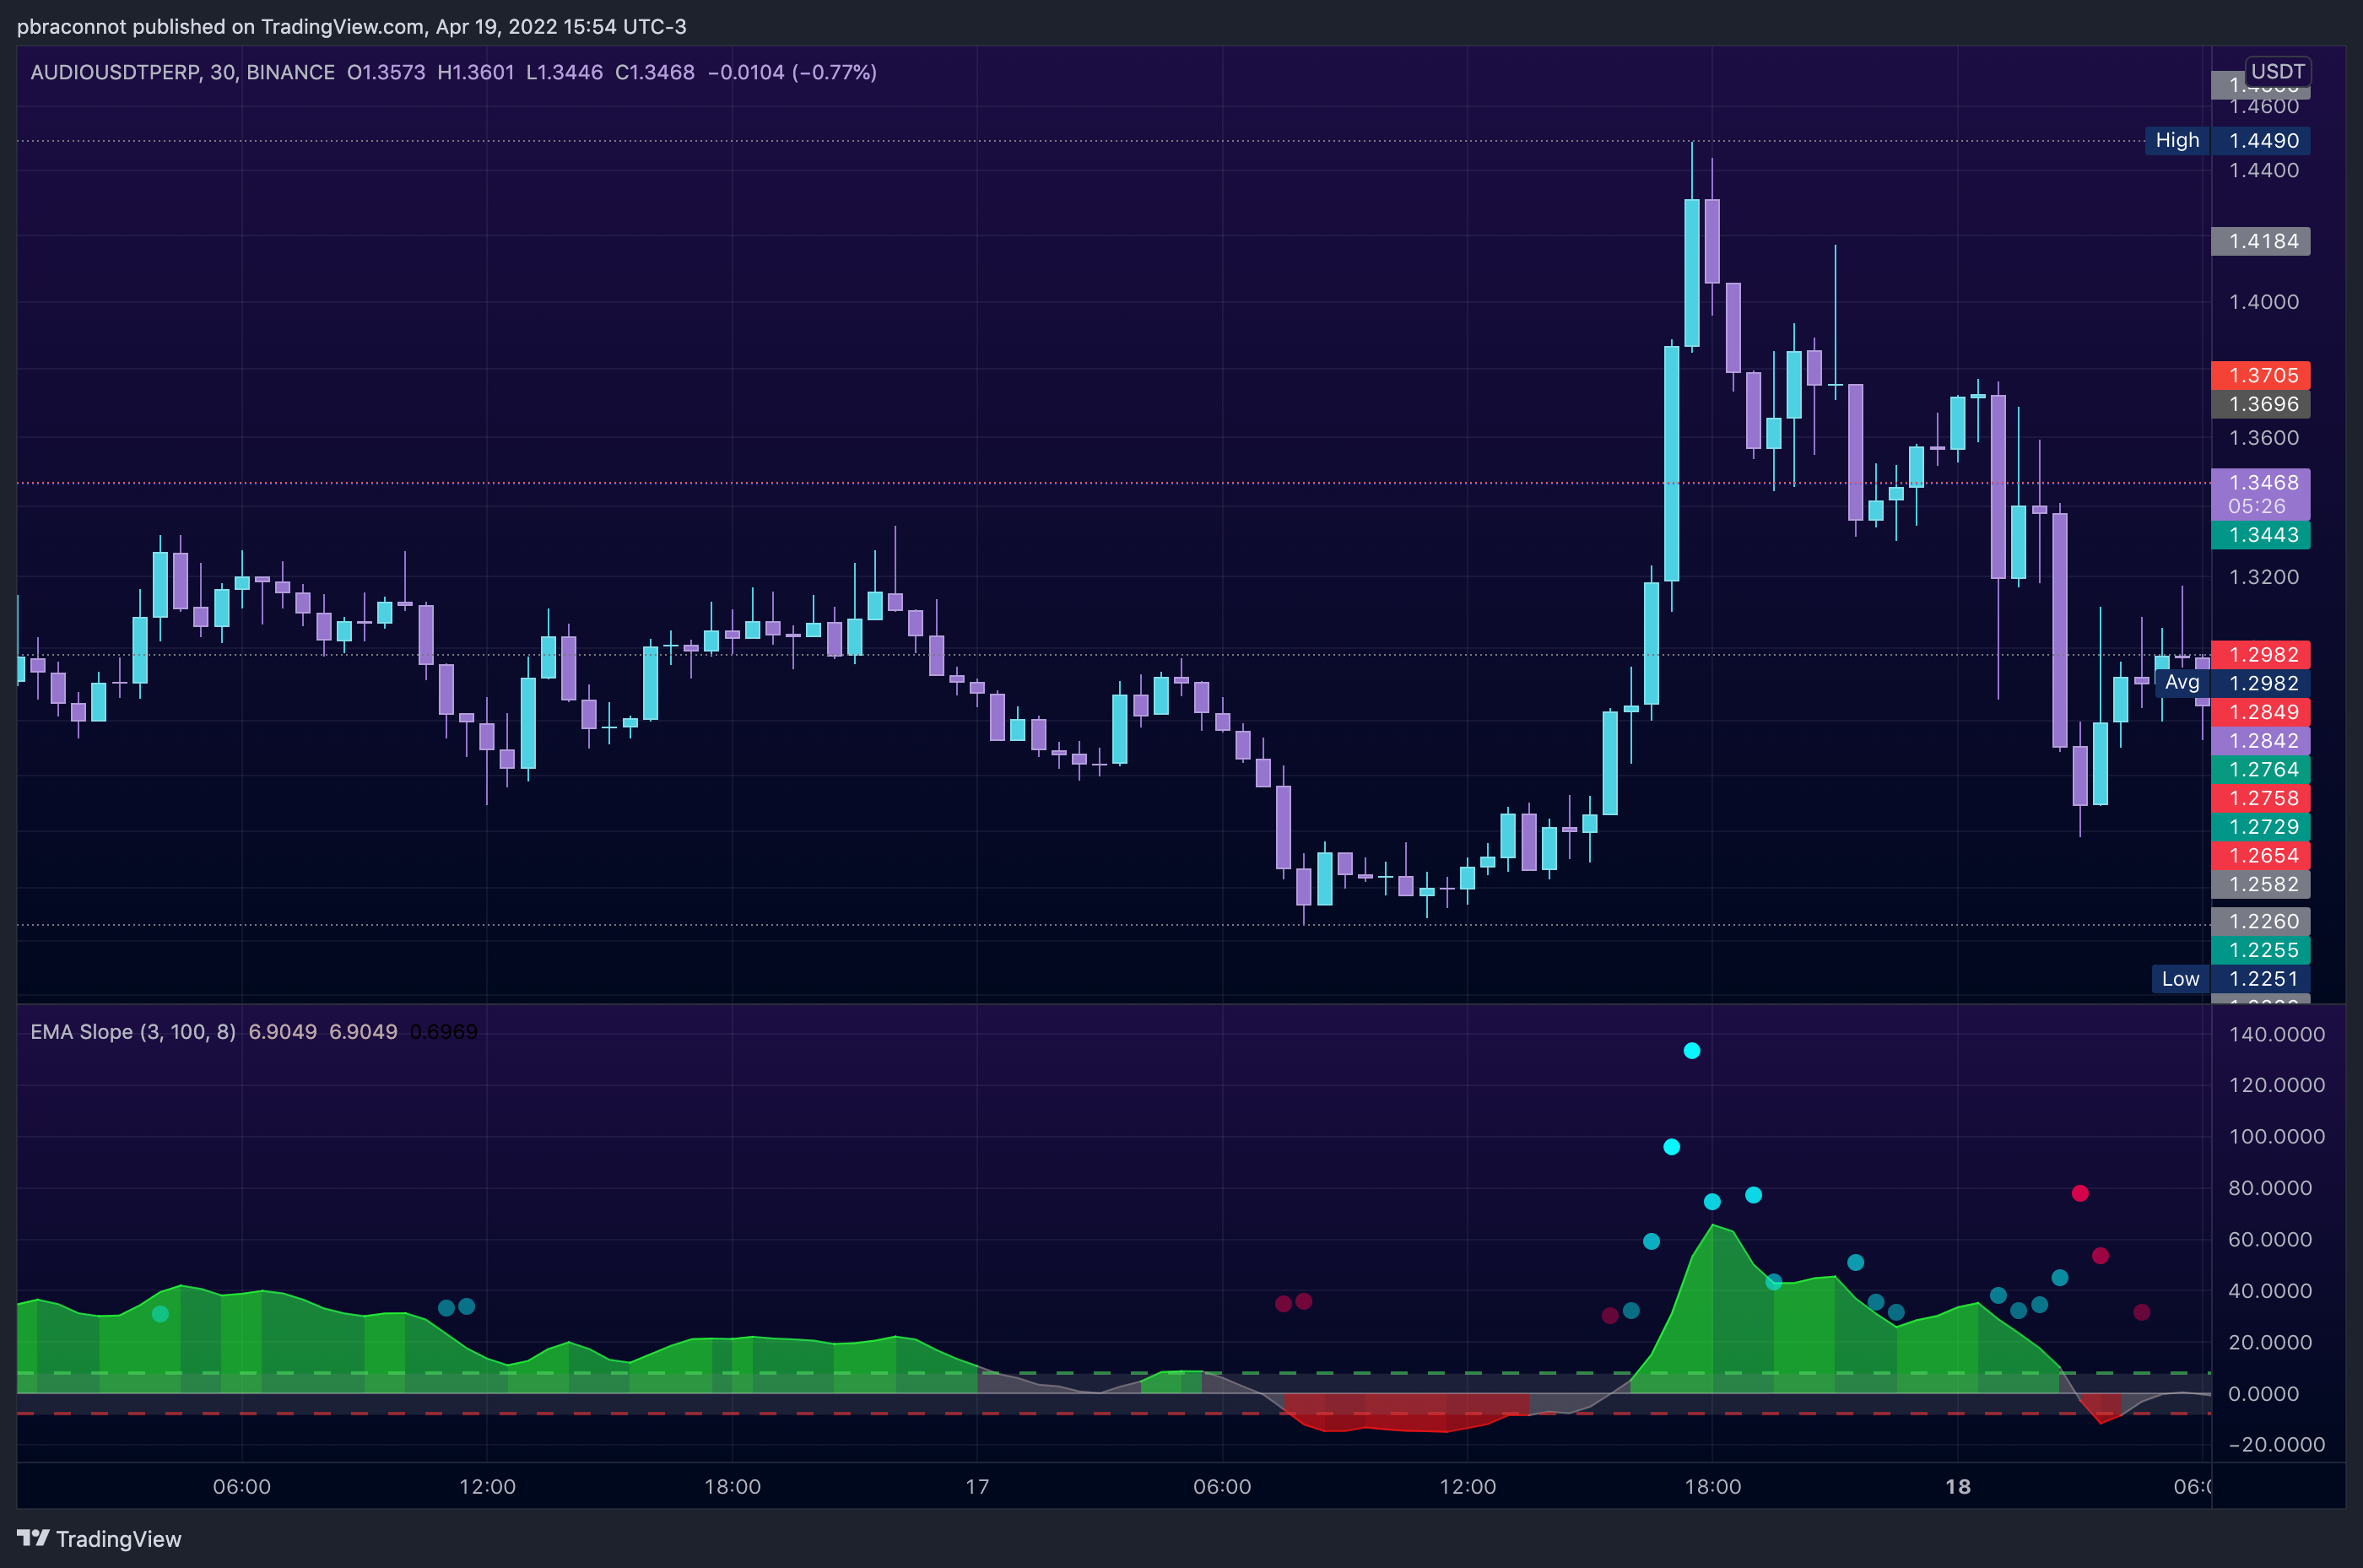
Task: Click the red 1.2849 price label
Action: (x=2261, y=712)
